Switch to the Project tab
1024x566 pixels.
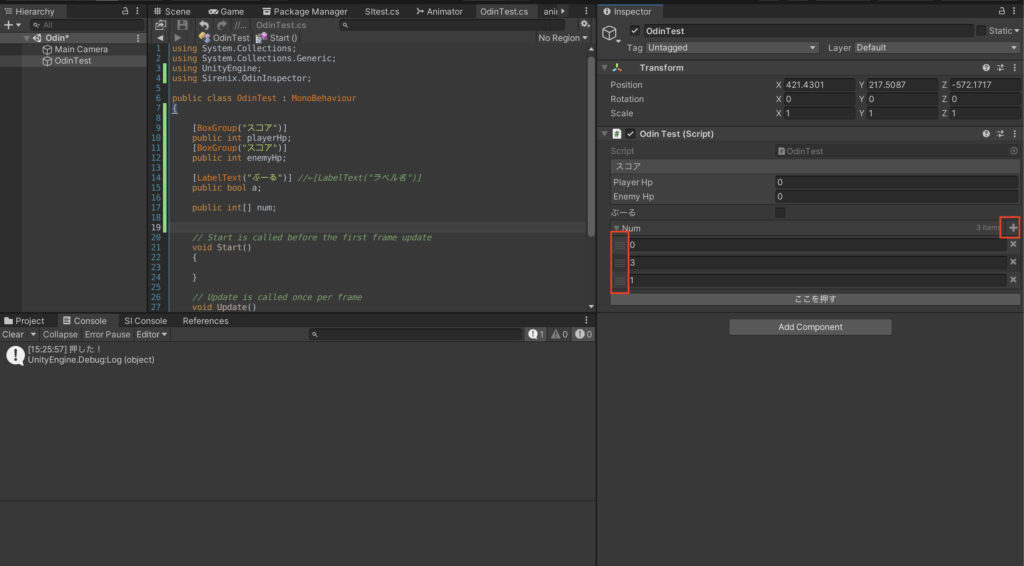click(x=24, y=321)
